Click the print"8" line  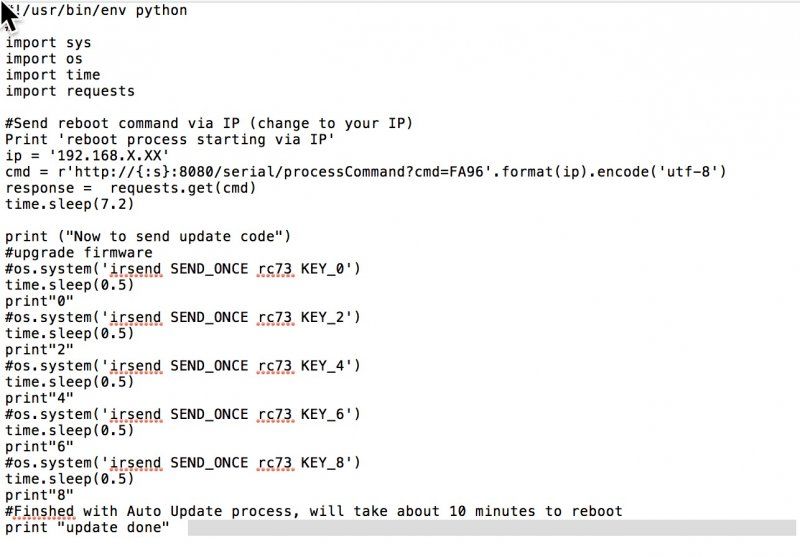pyautogui.click(x=40, y=495)
